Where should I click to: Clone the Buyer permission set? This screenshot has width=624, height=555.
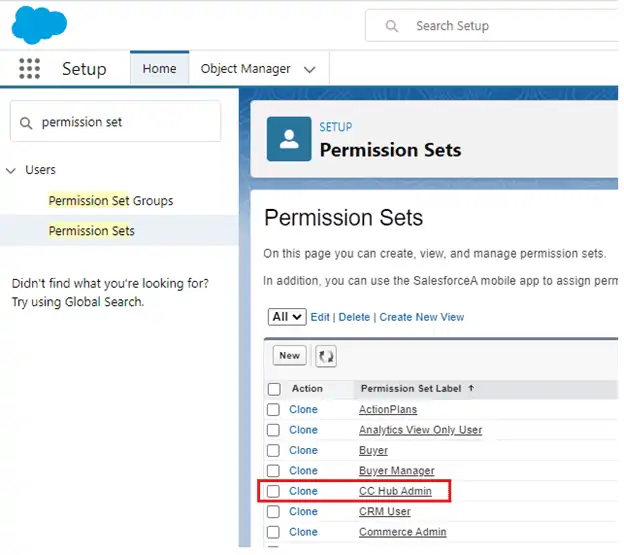(x=303, y=450)
